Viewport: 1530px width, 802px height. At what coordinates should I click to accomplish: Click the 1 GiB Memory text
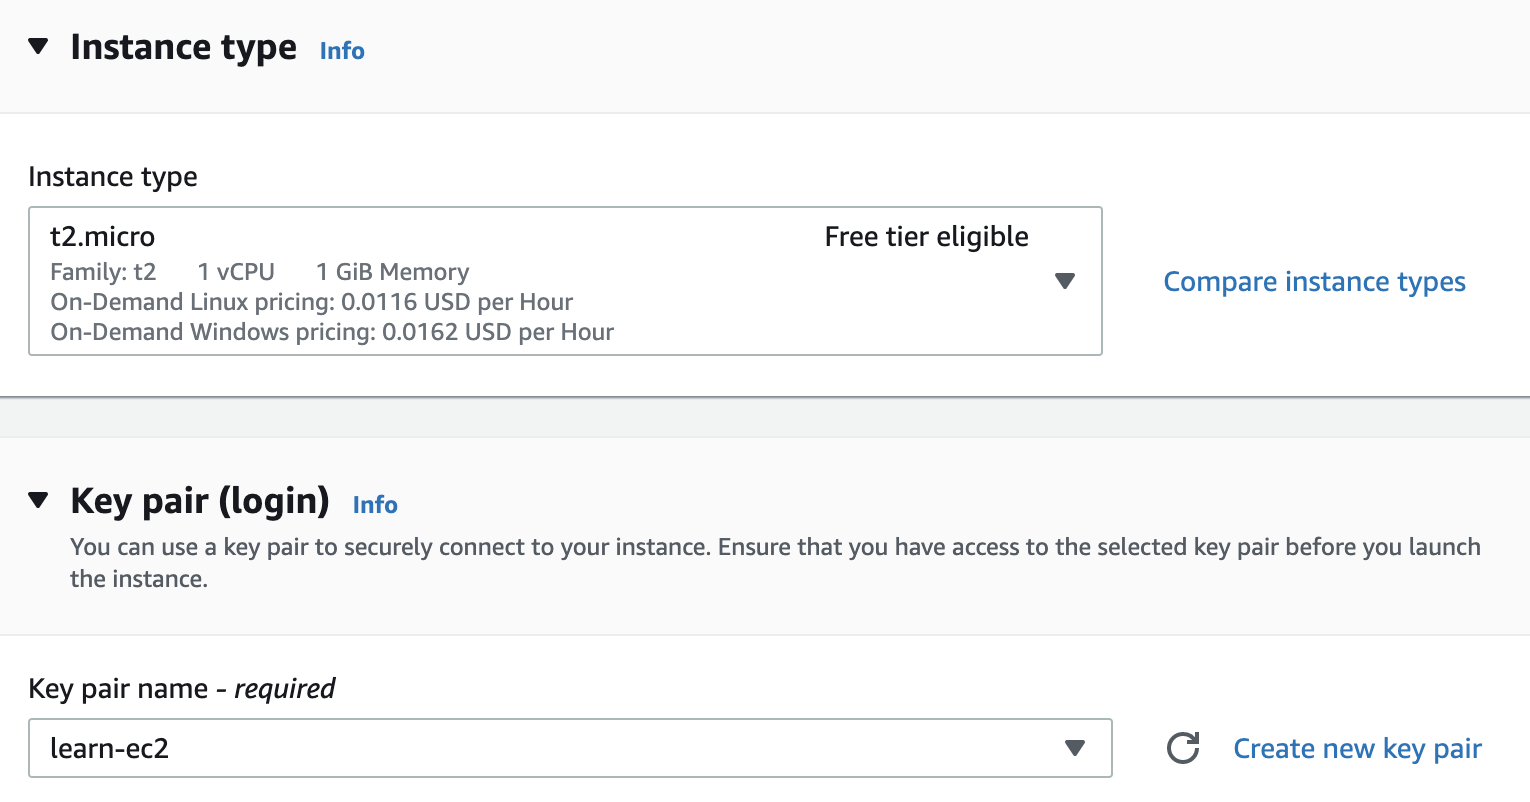(392, 272)
